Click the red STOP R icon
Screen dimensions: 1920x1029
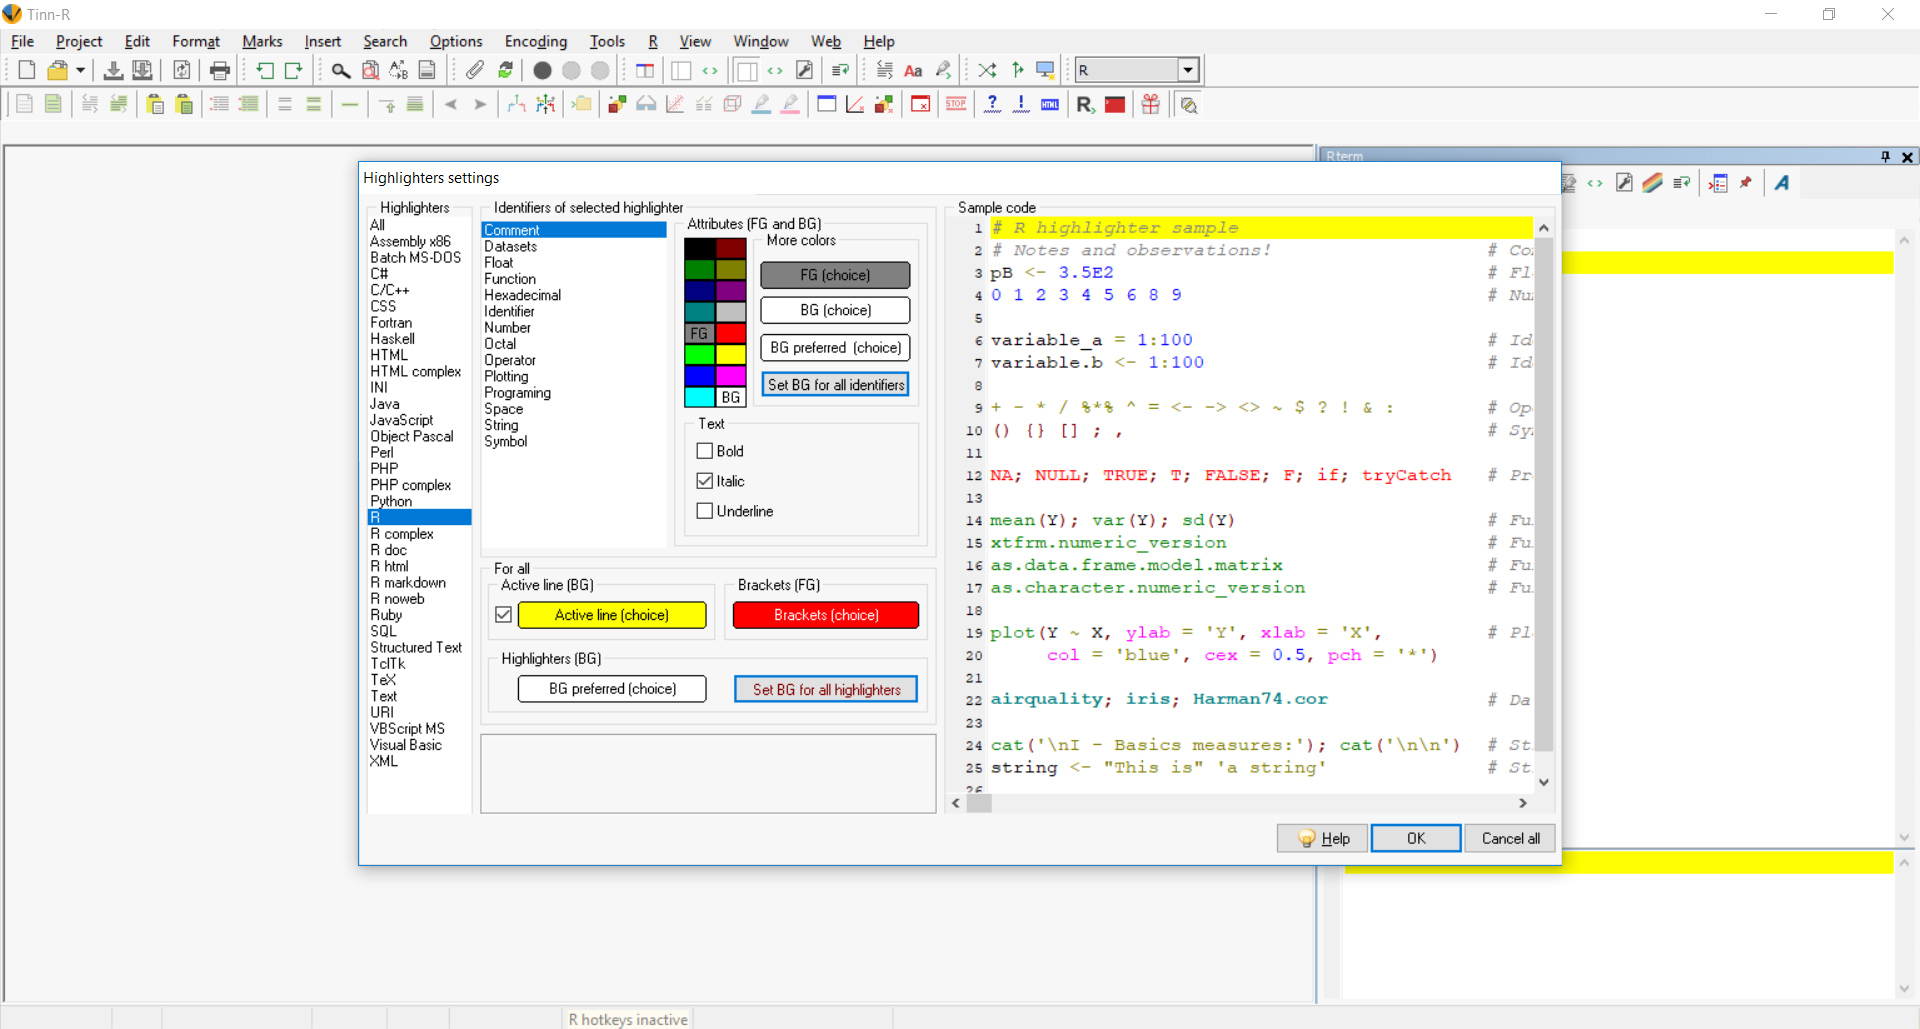(x=956, y=104)
